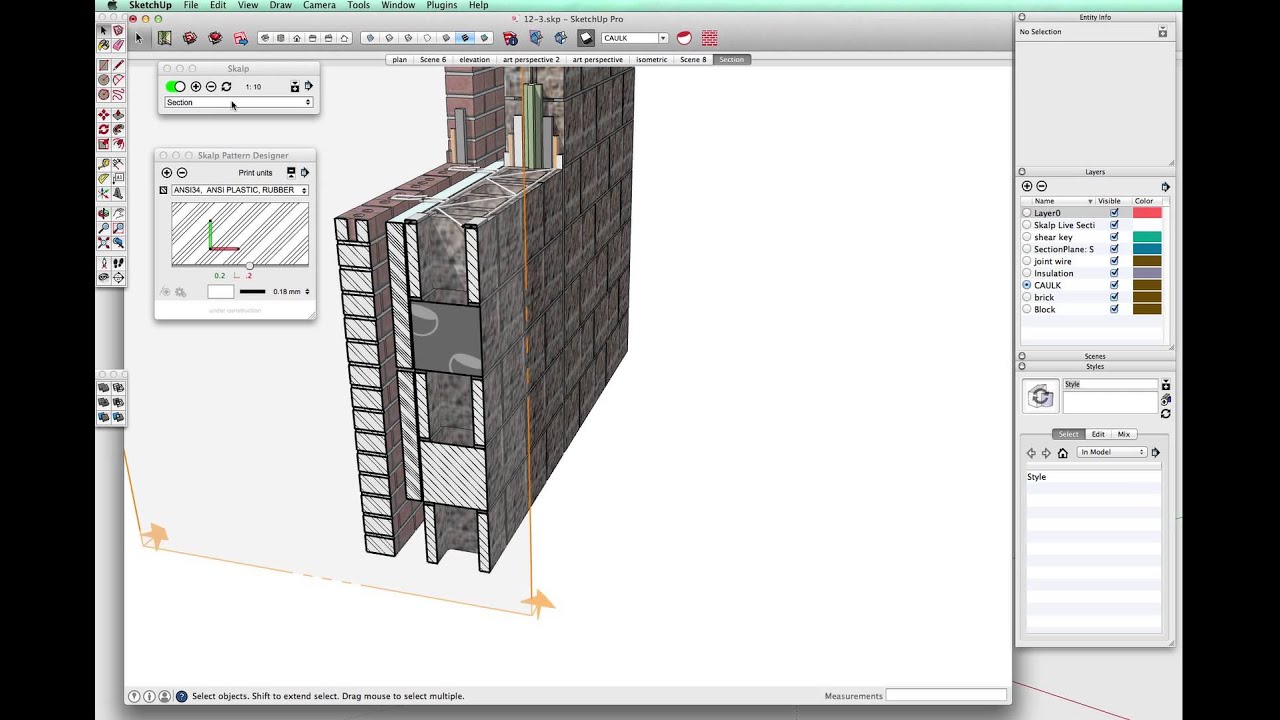
Task: Click the Iso view icon in Views toolbar
Action: coord(265,38)
